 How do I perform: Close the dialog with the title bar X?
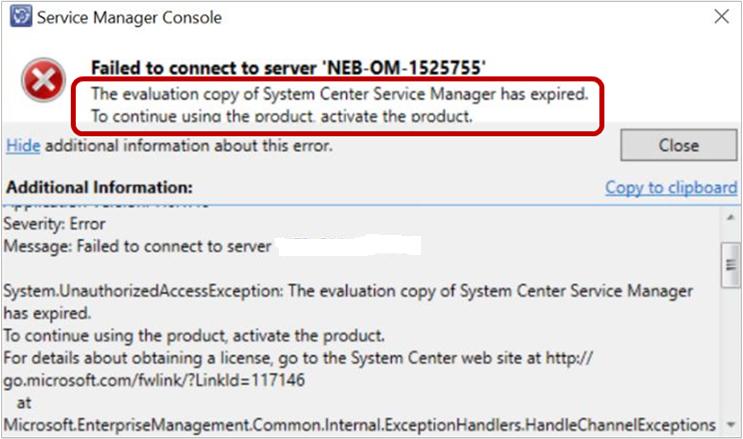[x=721, y=17]
